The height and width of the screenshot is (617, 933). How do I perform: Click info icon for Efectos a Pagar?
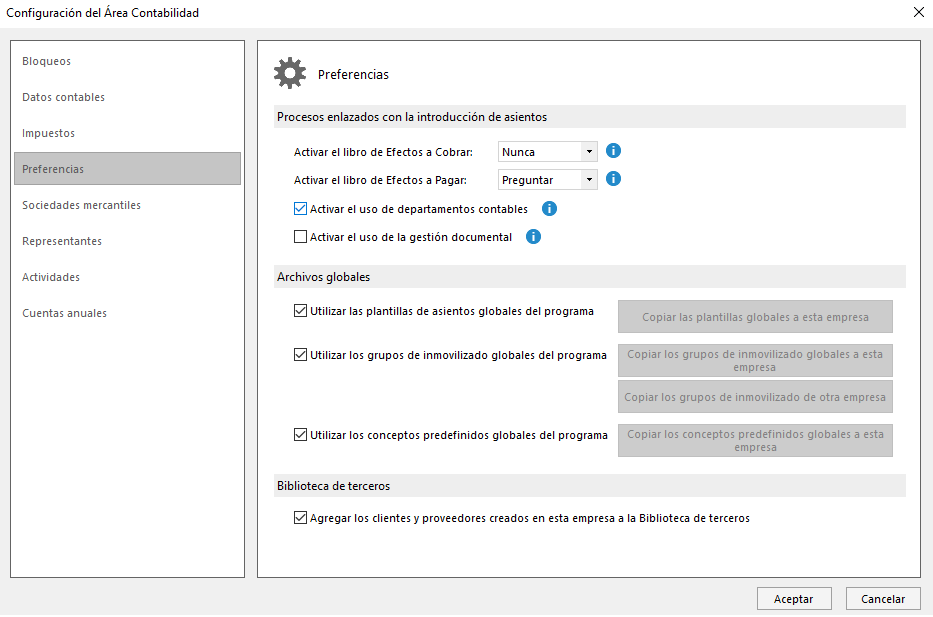613,179
